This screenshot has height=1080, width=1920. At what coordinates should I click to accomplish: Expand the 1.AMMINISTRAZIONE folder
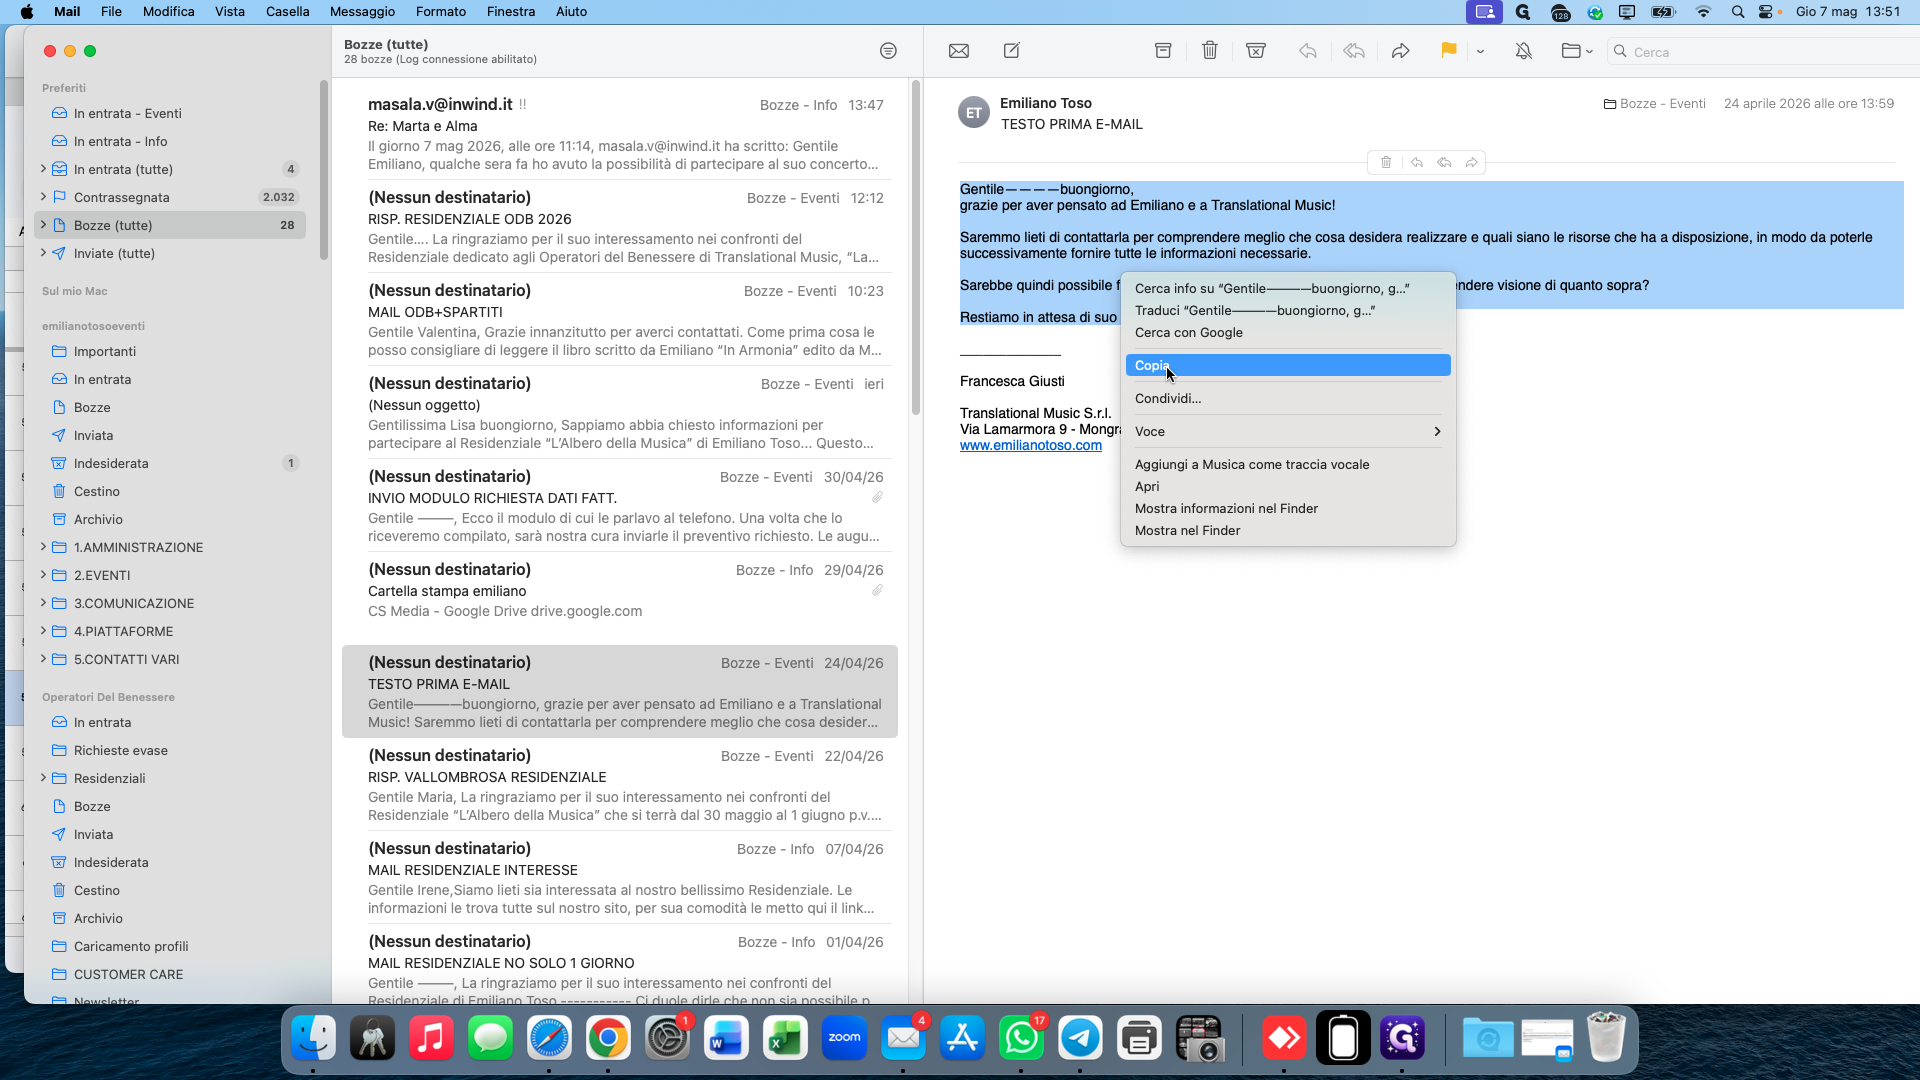click(43, 547)
